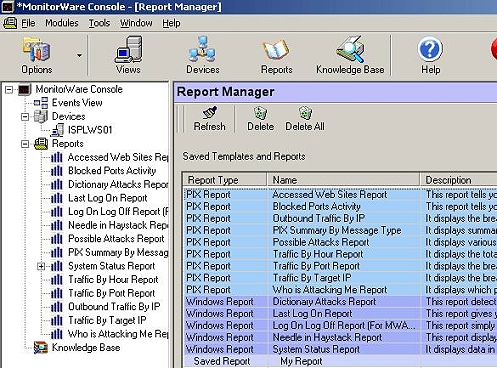
Task: Open the Modules menu
Action: (62, 23)
